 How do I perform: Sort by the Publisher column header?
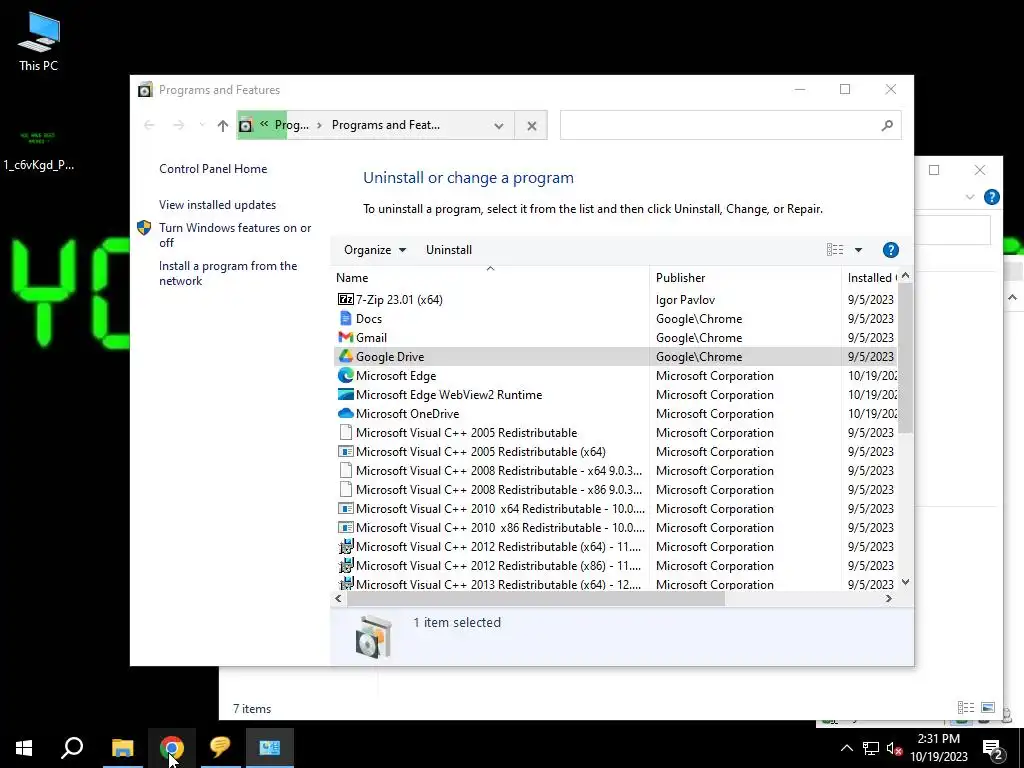[x=745, y=278]
